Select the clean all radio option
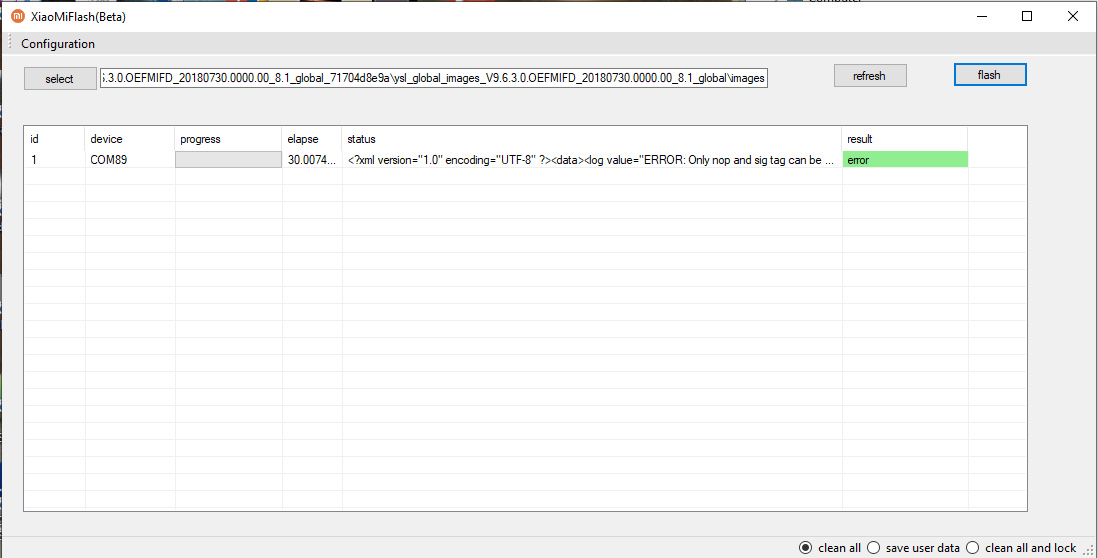This screenshot has width=1098, height=558. [831, 547]
